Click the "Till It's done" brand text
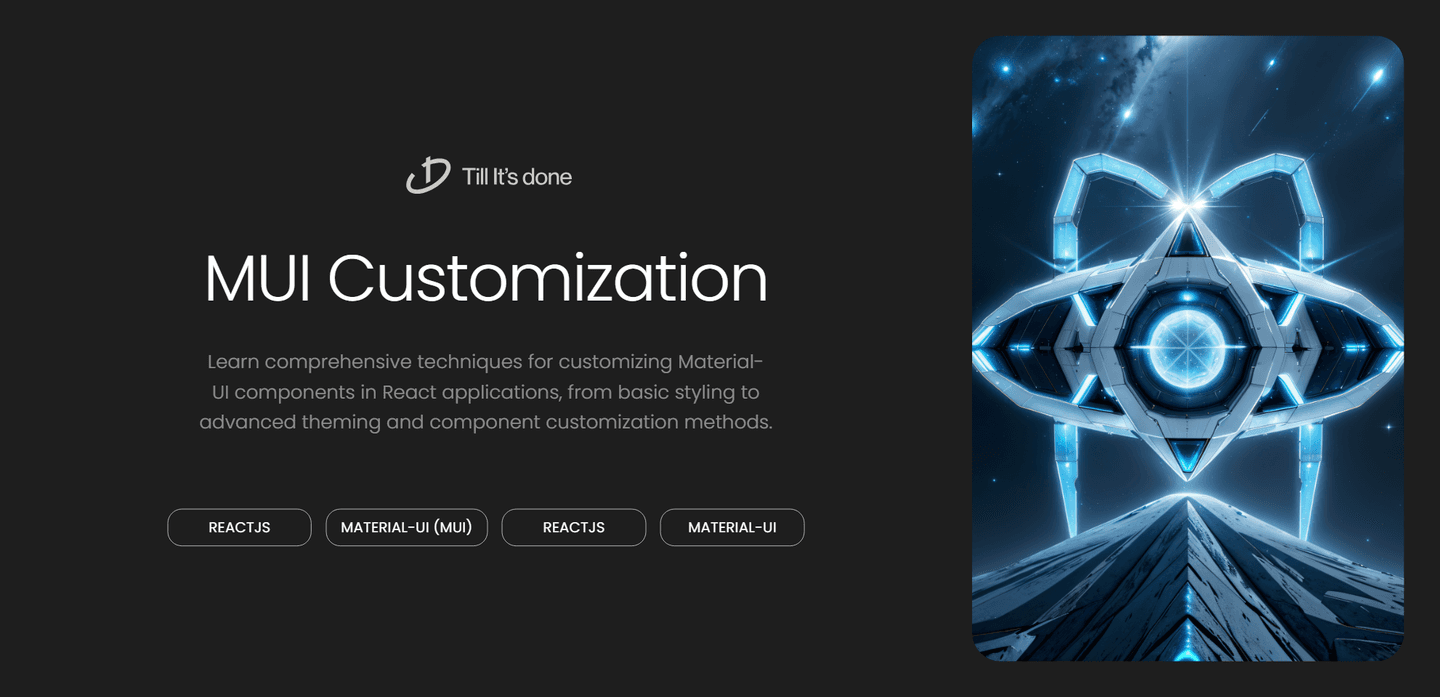The height and width of the screenshot is (697, 1440). (517, 177)
